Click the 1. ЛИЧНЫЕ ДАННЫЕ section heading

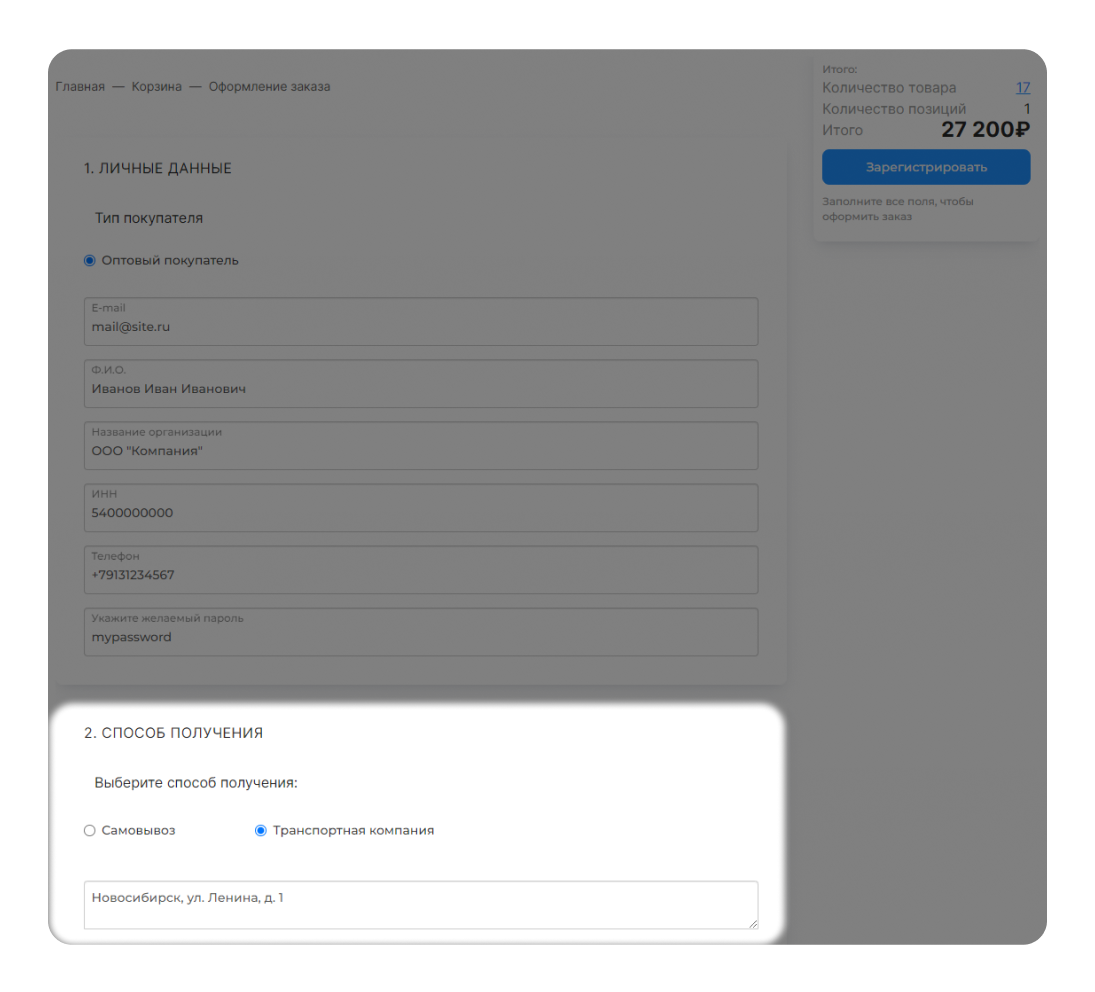158,169
